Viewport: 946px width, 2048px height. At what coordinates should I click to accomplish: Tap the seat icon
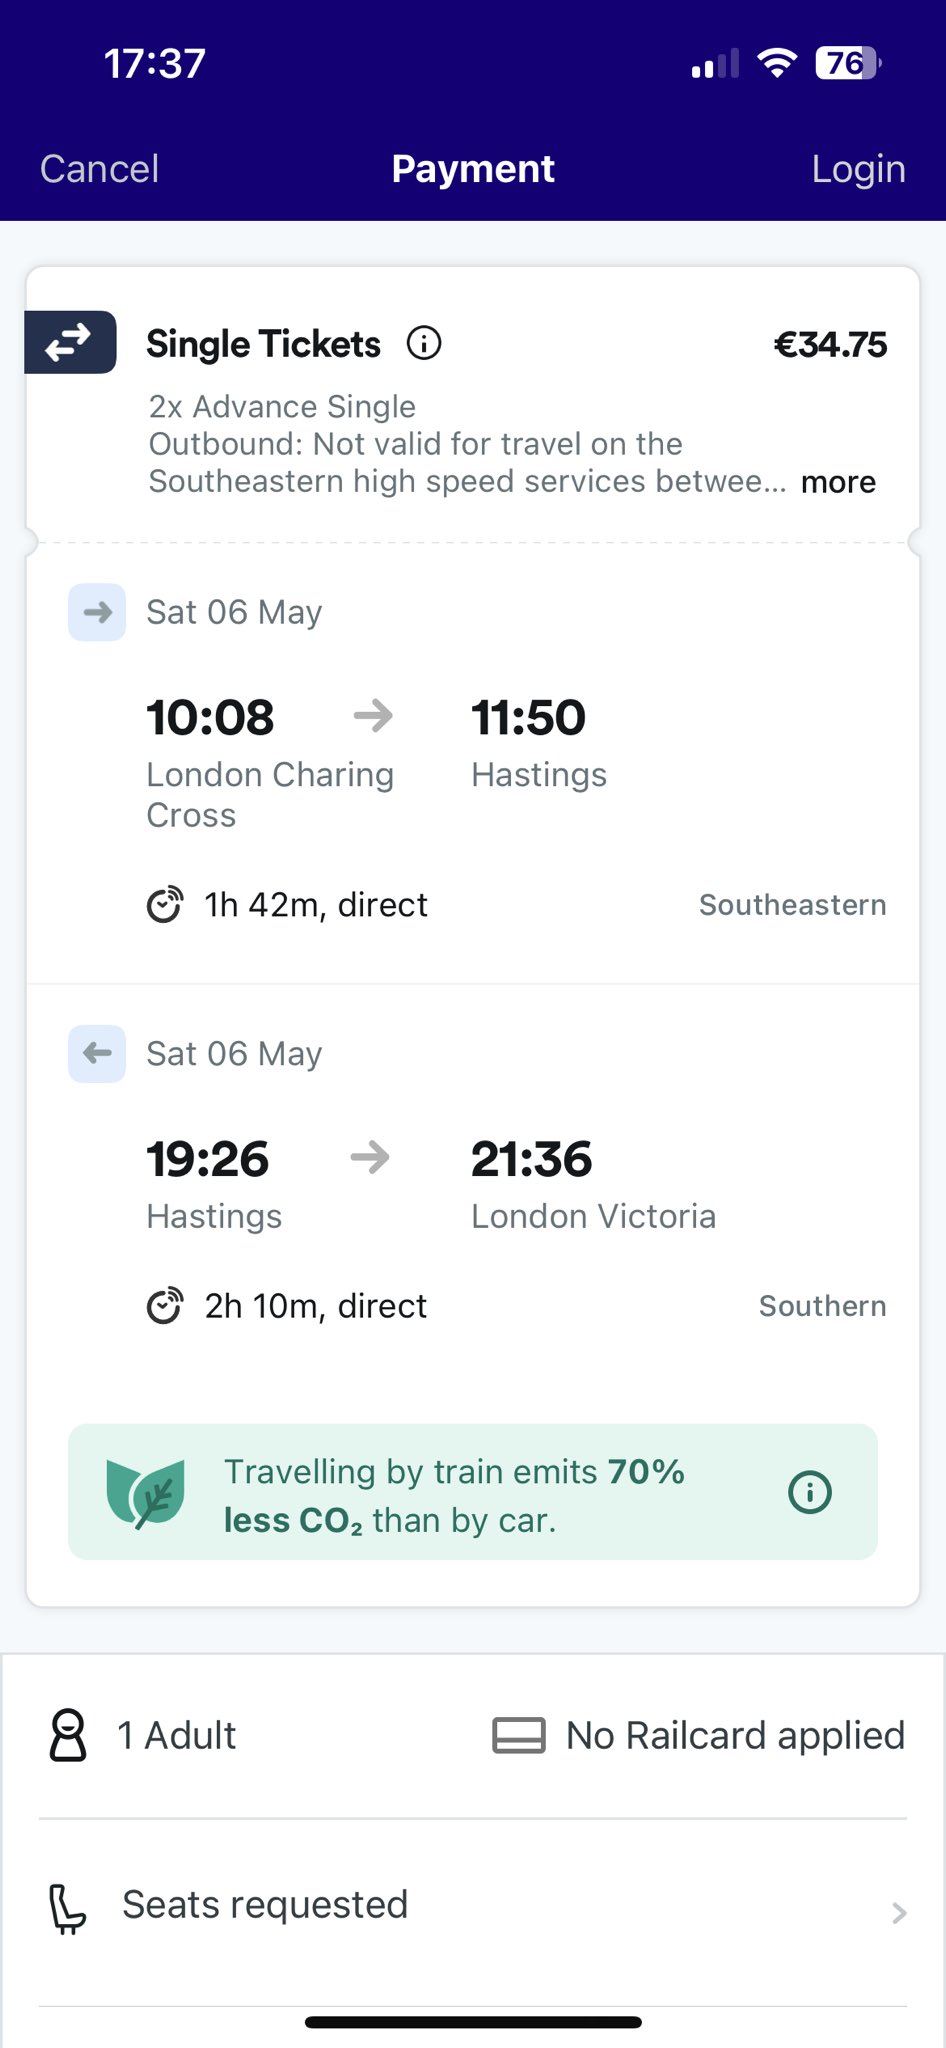tap(68, 1908)
